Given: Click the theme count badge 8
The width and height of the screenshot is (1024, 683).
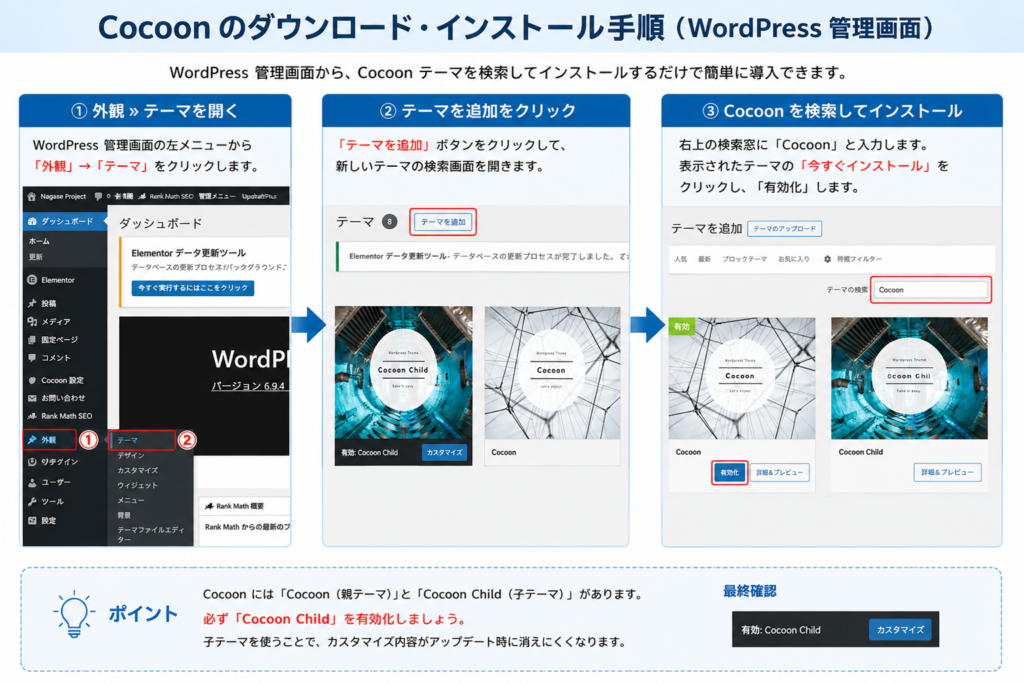Looking at the screenshot, I should coord(389,222).
